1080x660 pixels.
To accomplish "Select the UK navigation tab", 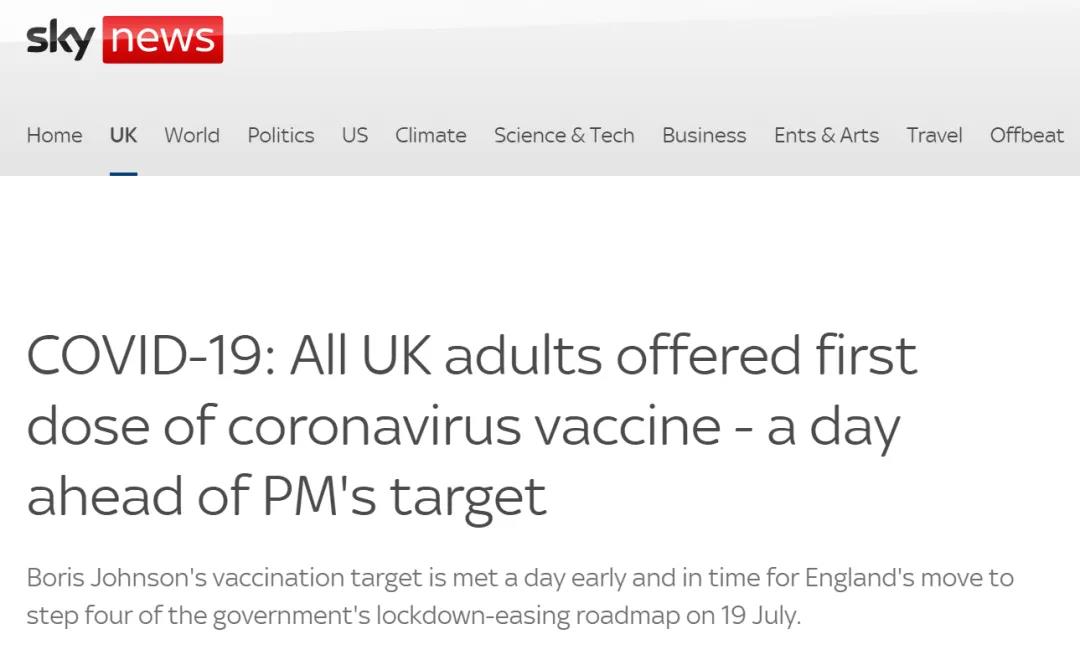I will coord(123,135).
